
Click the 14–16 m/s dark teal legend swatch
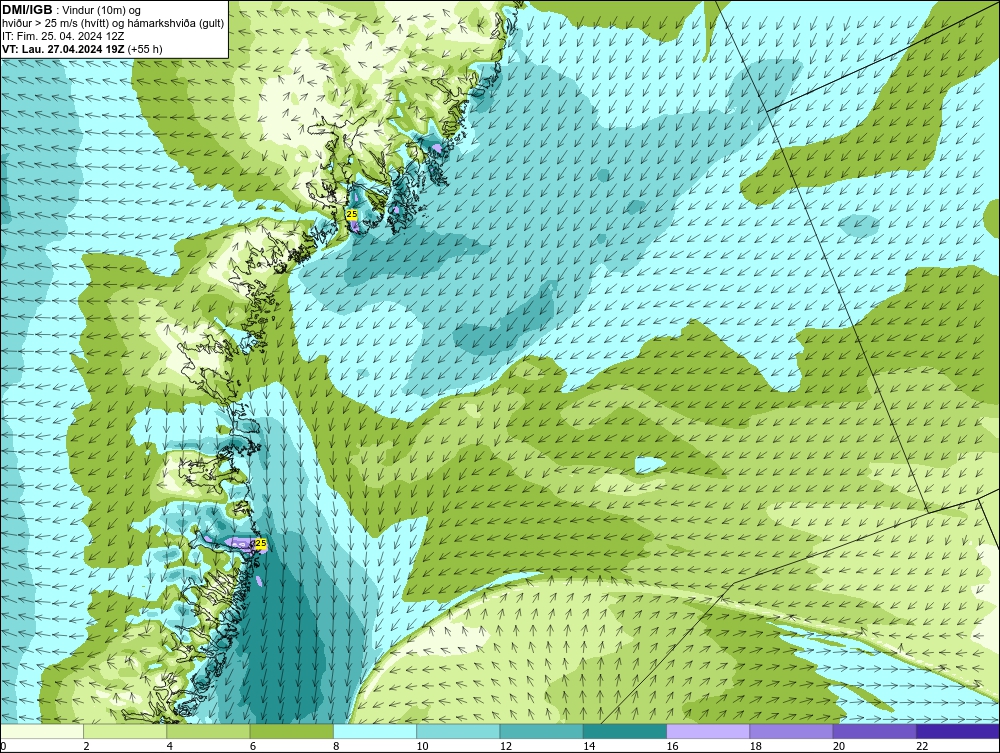pos(625,731)
